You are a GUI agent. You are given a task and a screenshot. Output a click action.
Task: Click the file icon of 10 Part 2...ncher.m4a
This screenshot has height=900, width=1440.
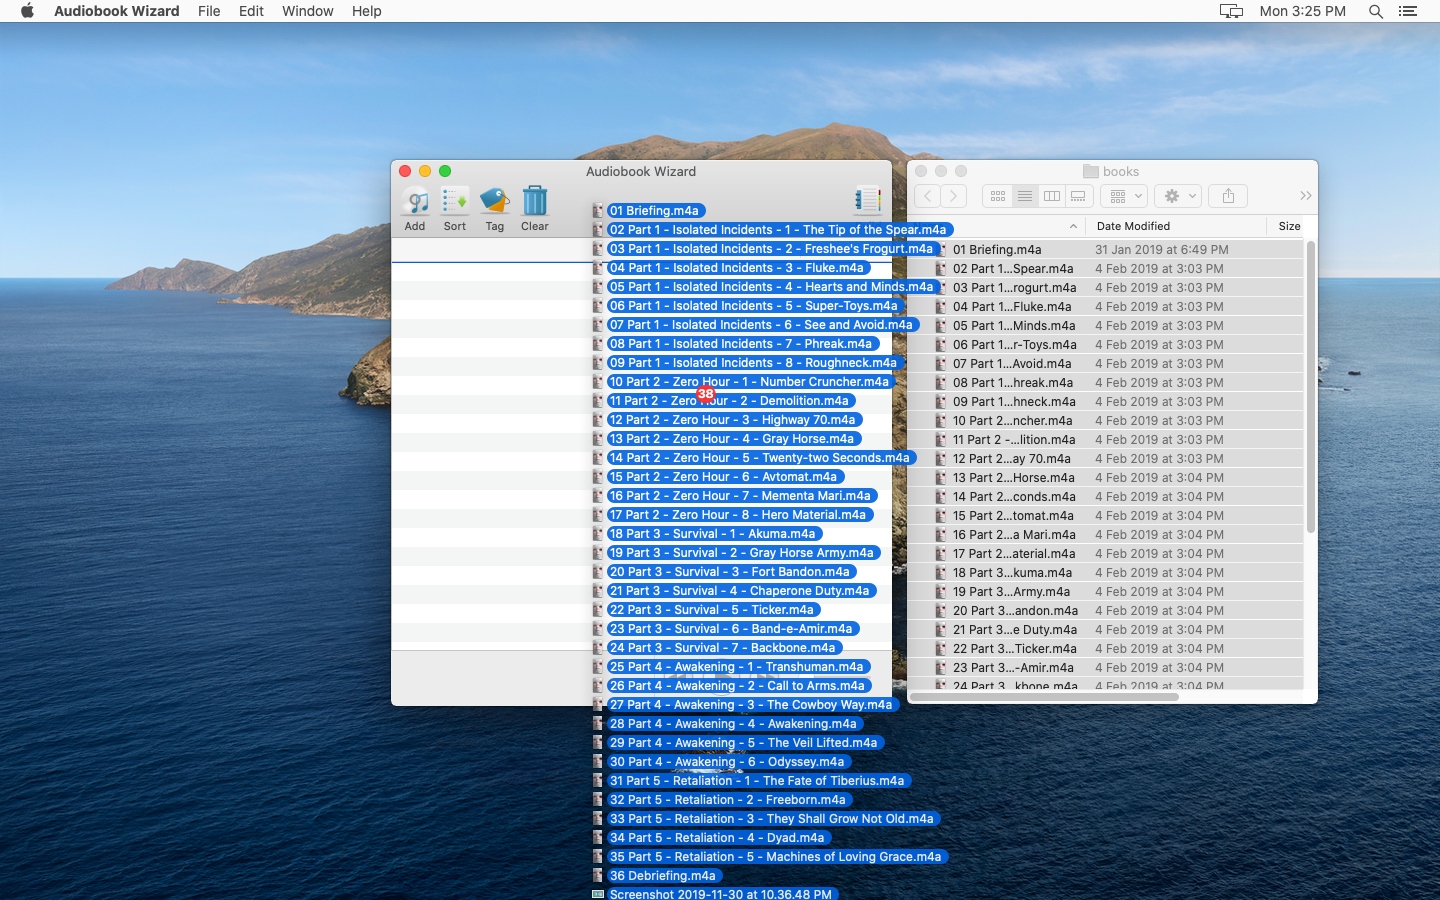[941, 421]
